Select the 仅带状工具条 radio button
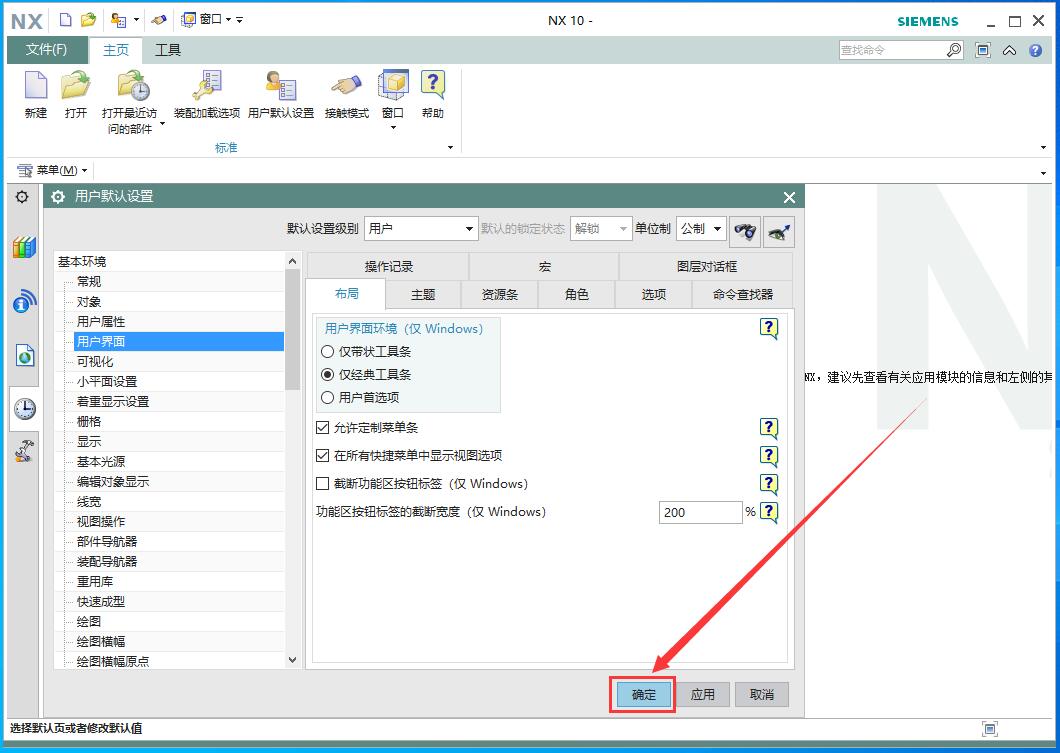The width and height of the screenshot is (1060, 753). [x=328, y=352]
